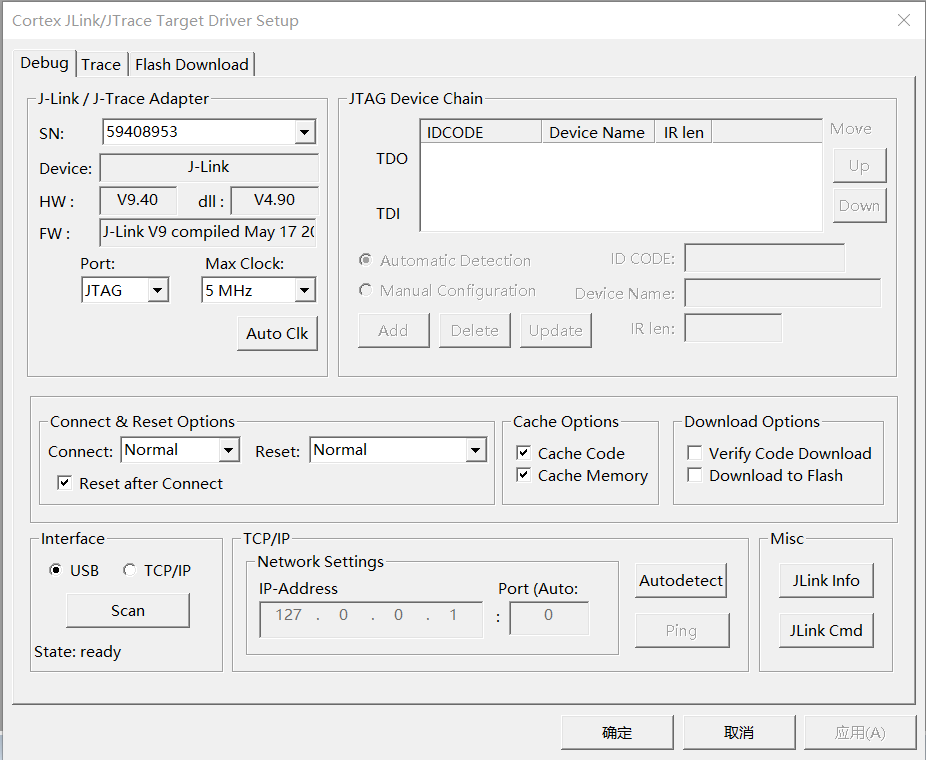Select the TCP/IP interface radio button

[130, 570]
